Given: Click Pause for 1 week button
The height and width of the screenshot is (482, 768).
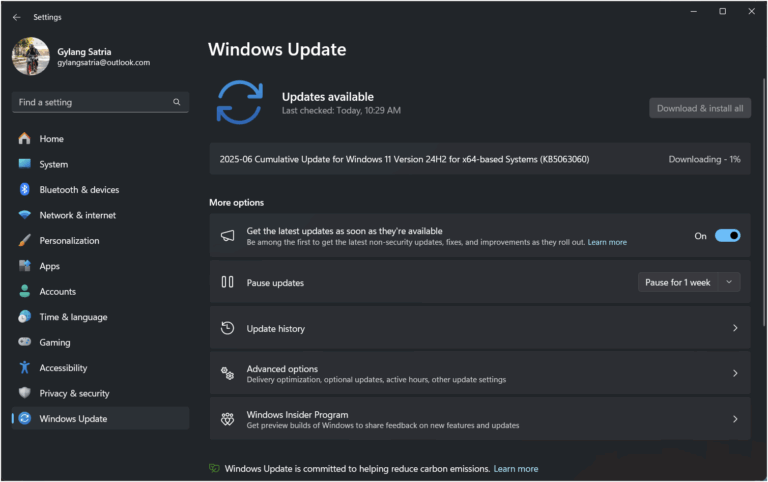Looking at the screenshot, I should click(x=678, y=282).
